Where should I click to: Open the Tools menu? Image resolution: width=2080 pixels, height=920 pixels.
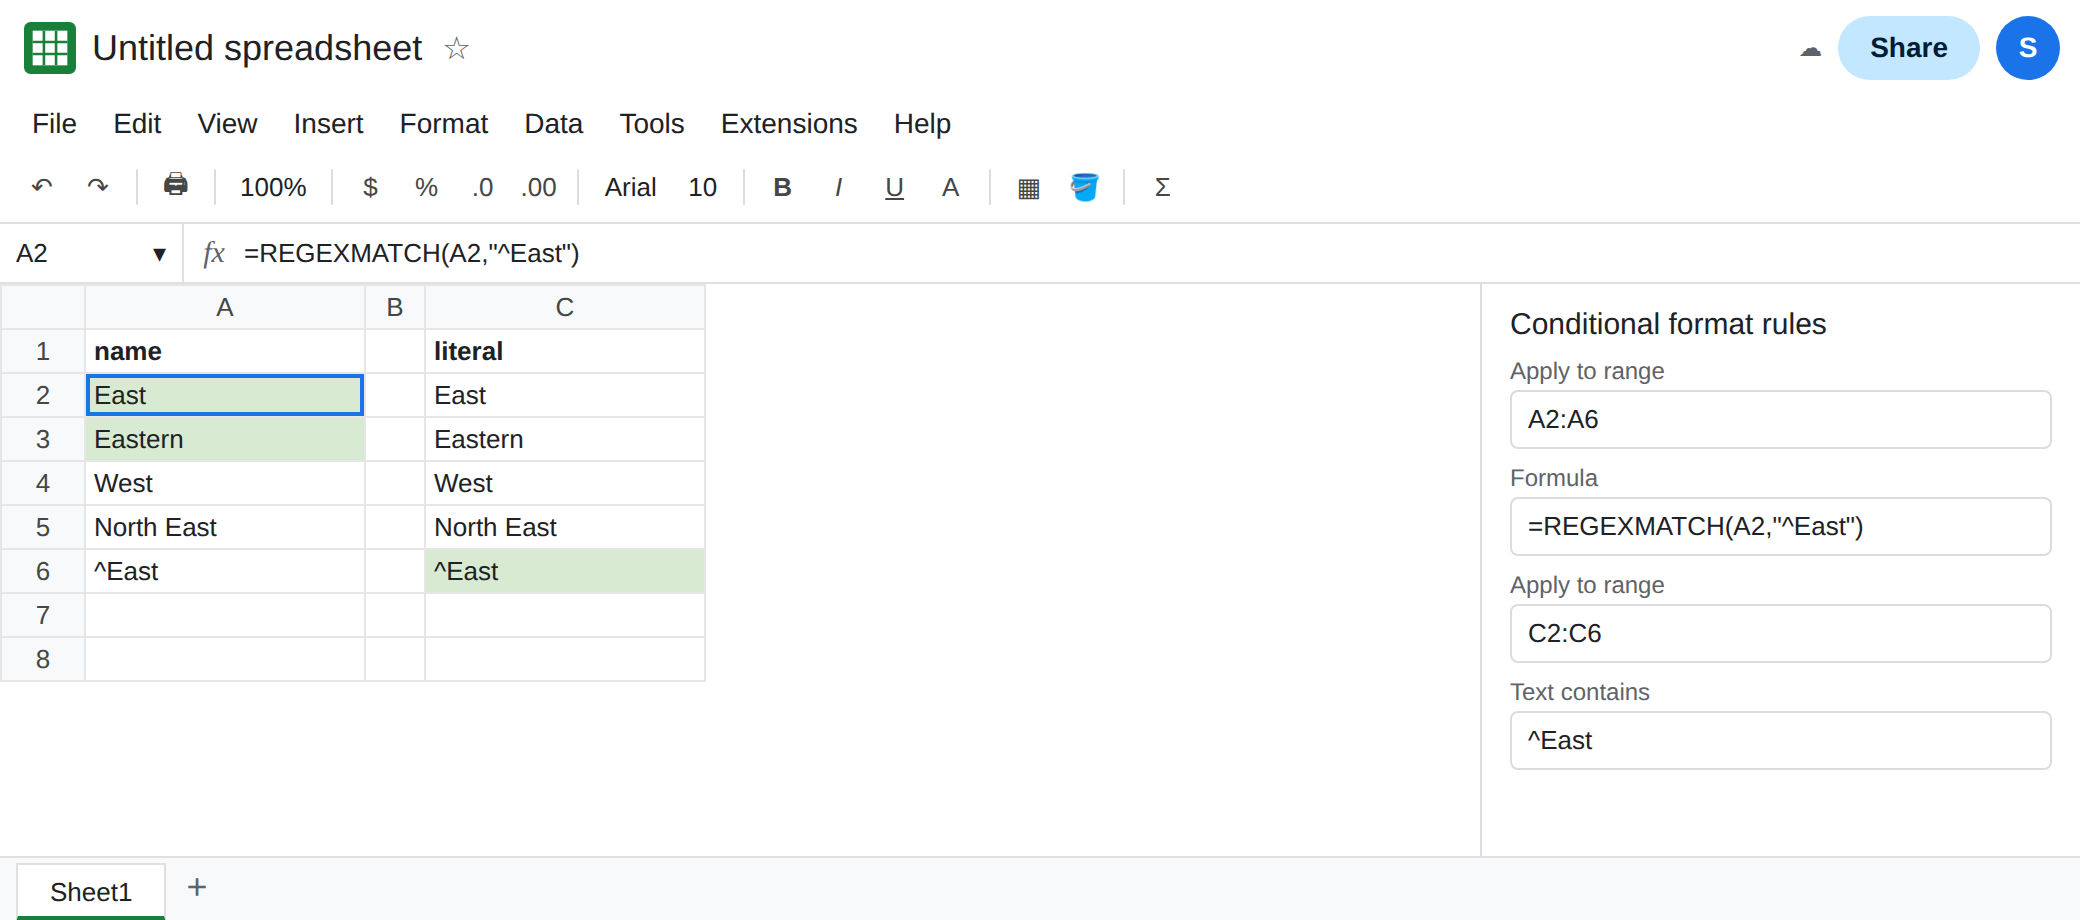(x=651, y=123)
